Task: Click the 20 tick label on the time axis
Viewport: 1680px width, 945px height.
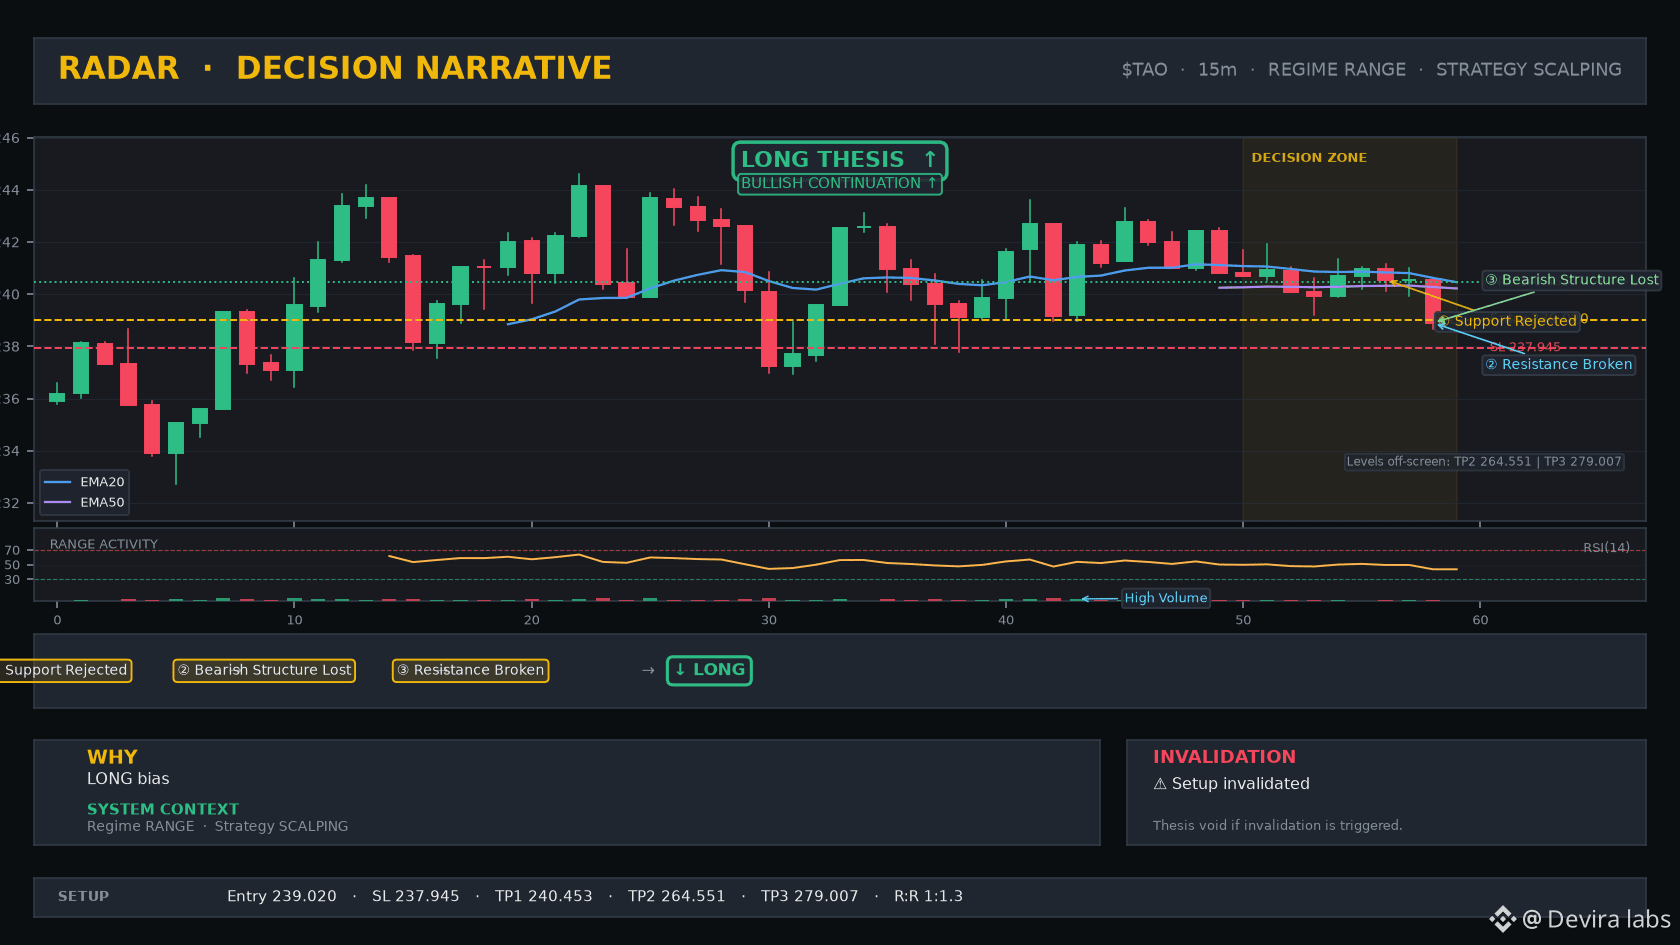Action: [x=532, y=620]
